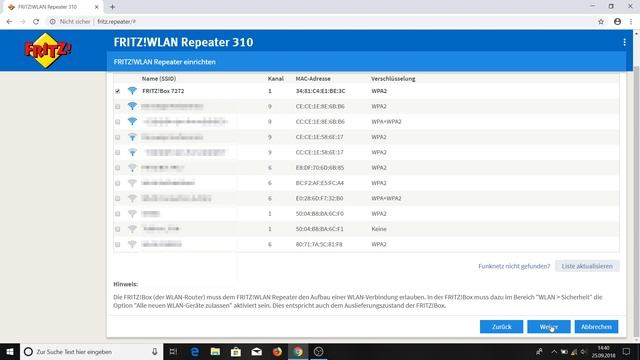640x360 pixels.
Task: Click the signal icon in the CC:CE:1E:8E:6B:B6 row
Action: click(132, 121)
